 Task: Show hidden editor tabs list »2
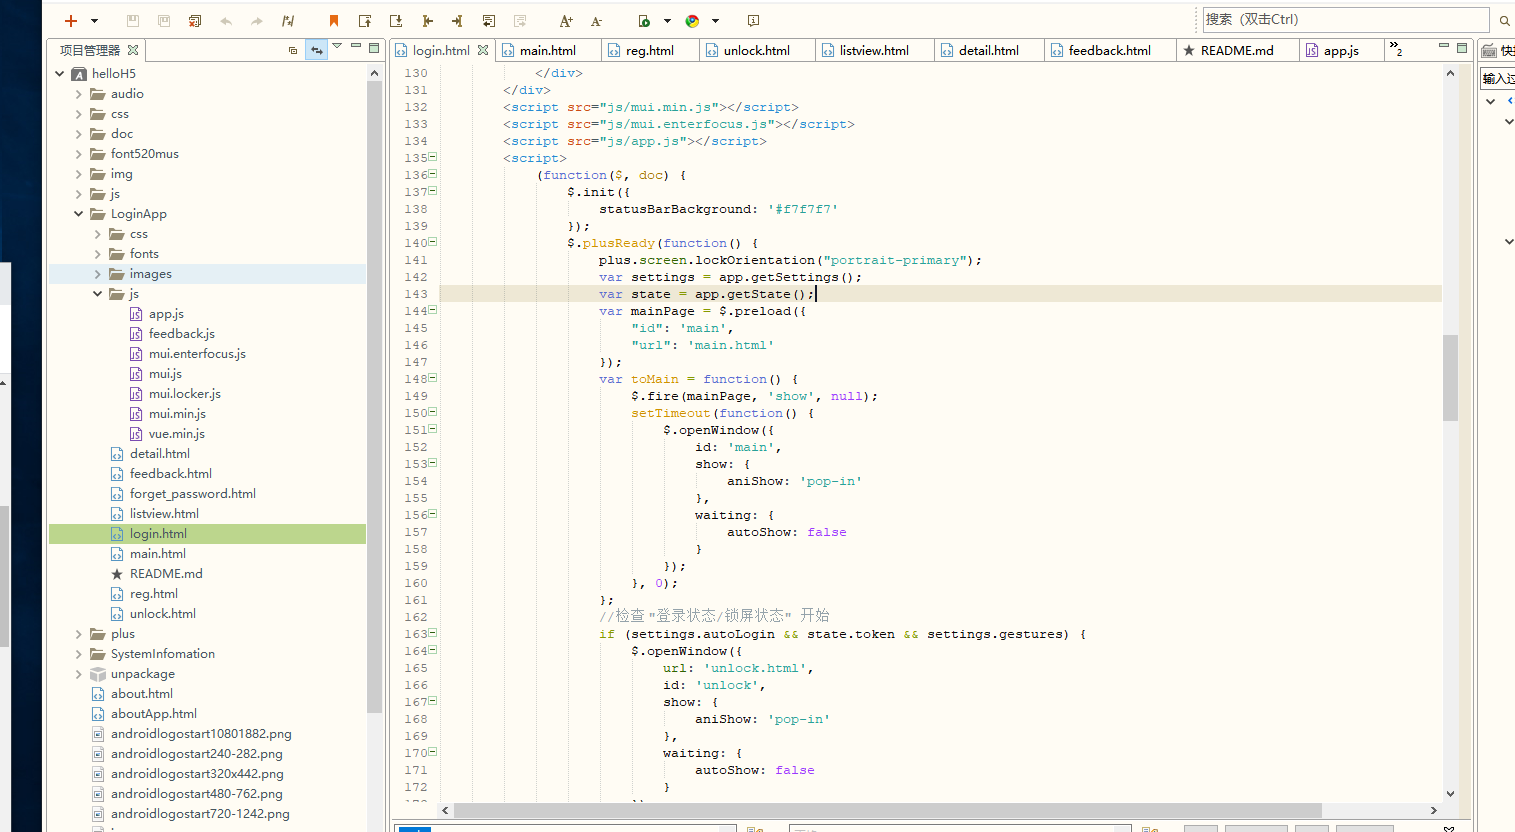tap(1396, 49)
